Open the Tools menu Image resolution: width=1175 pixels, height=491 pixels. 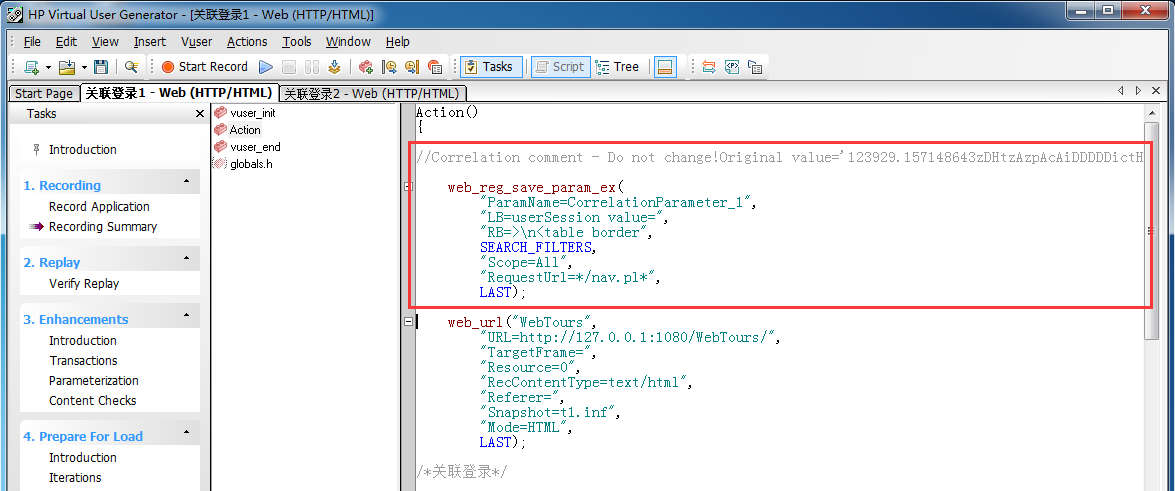coord(297,42)
